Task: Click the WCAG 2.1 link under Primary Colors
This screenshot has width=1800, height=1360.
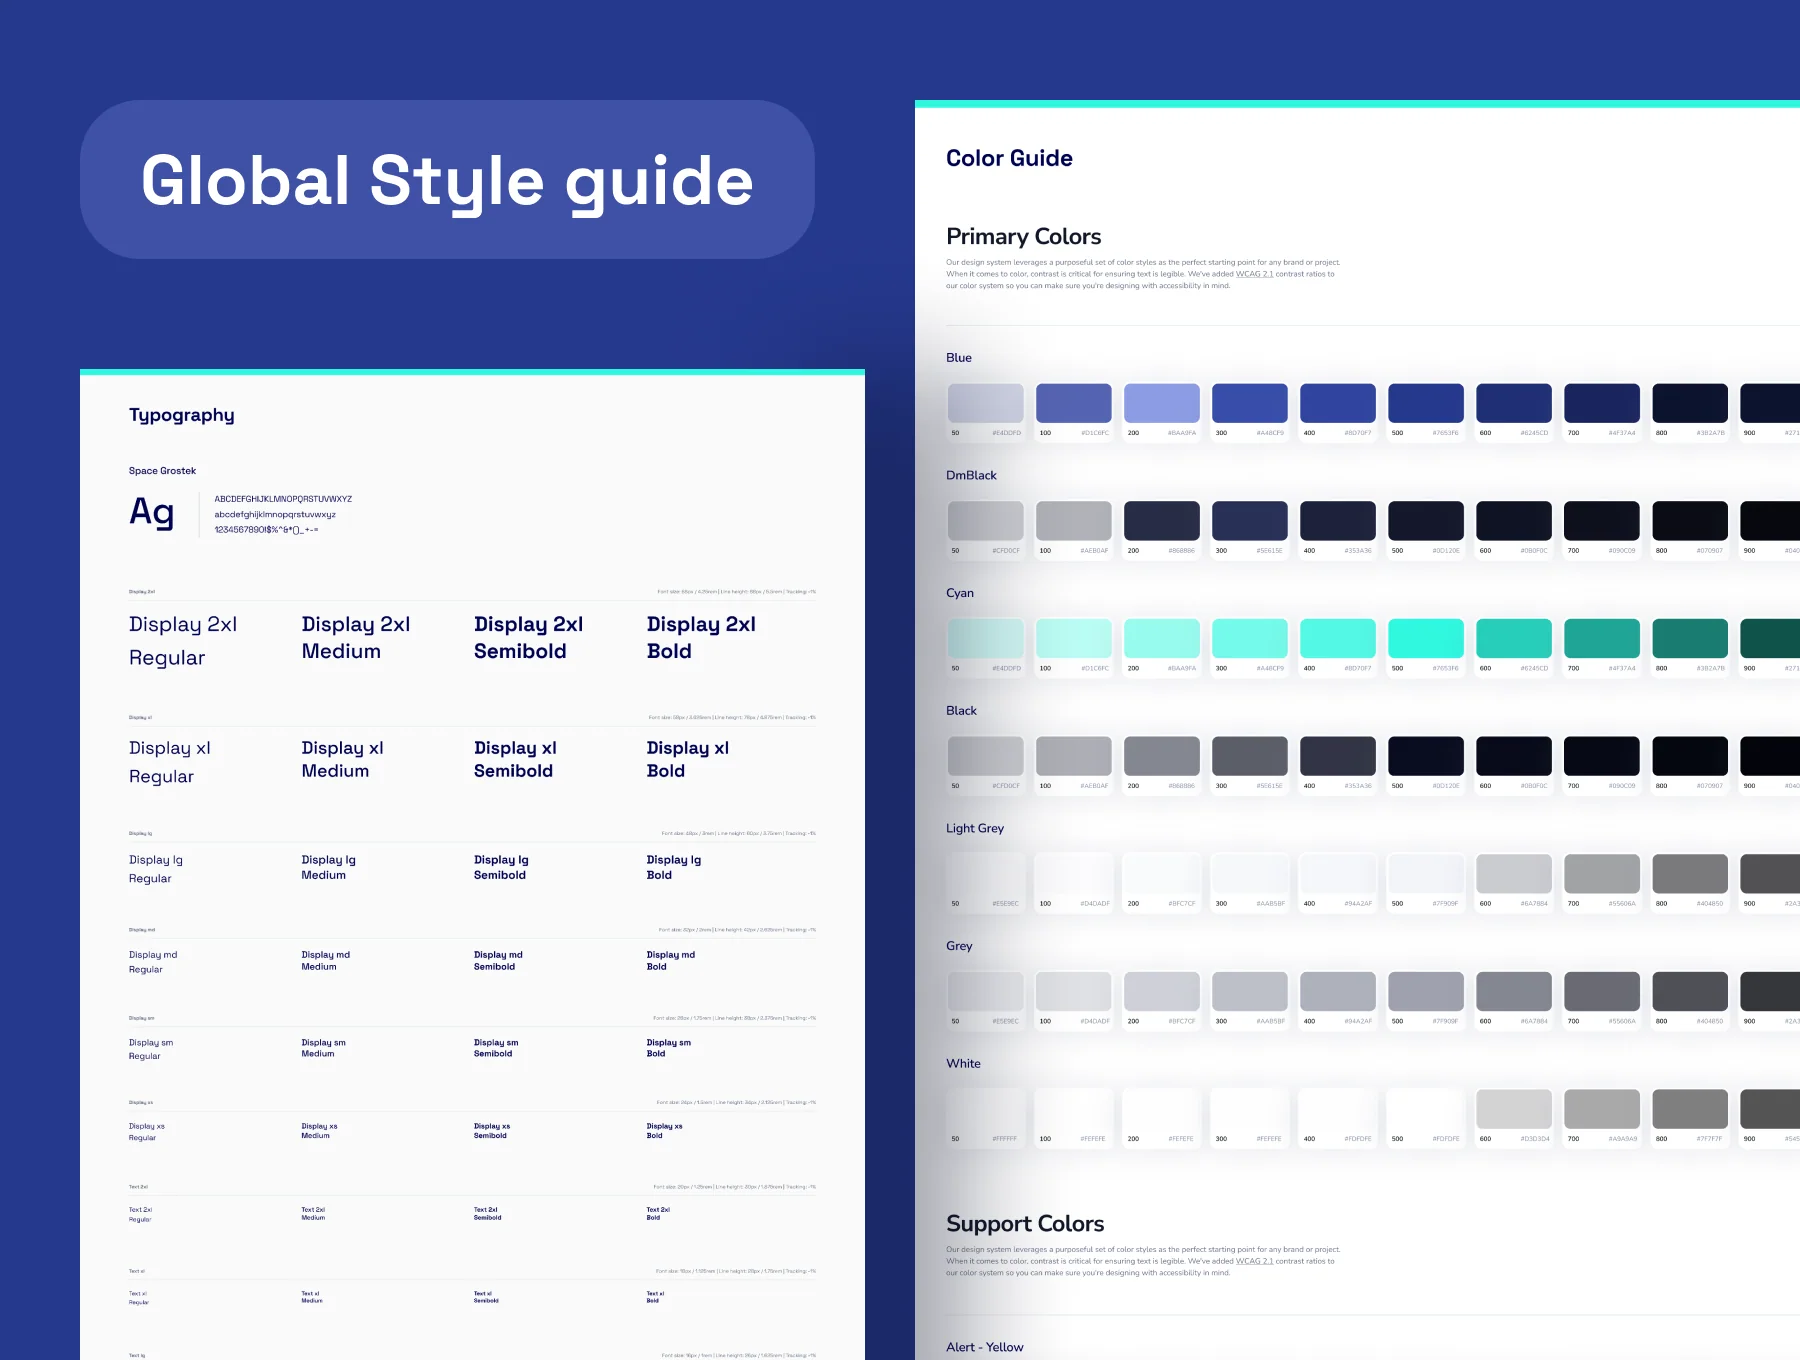Action: [1254, 274]
